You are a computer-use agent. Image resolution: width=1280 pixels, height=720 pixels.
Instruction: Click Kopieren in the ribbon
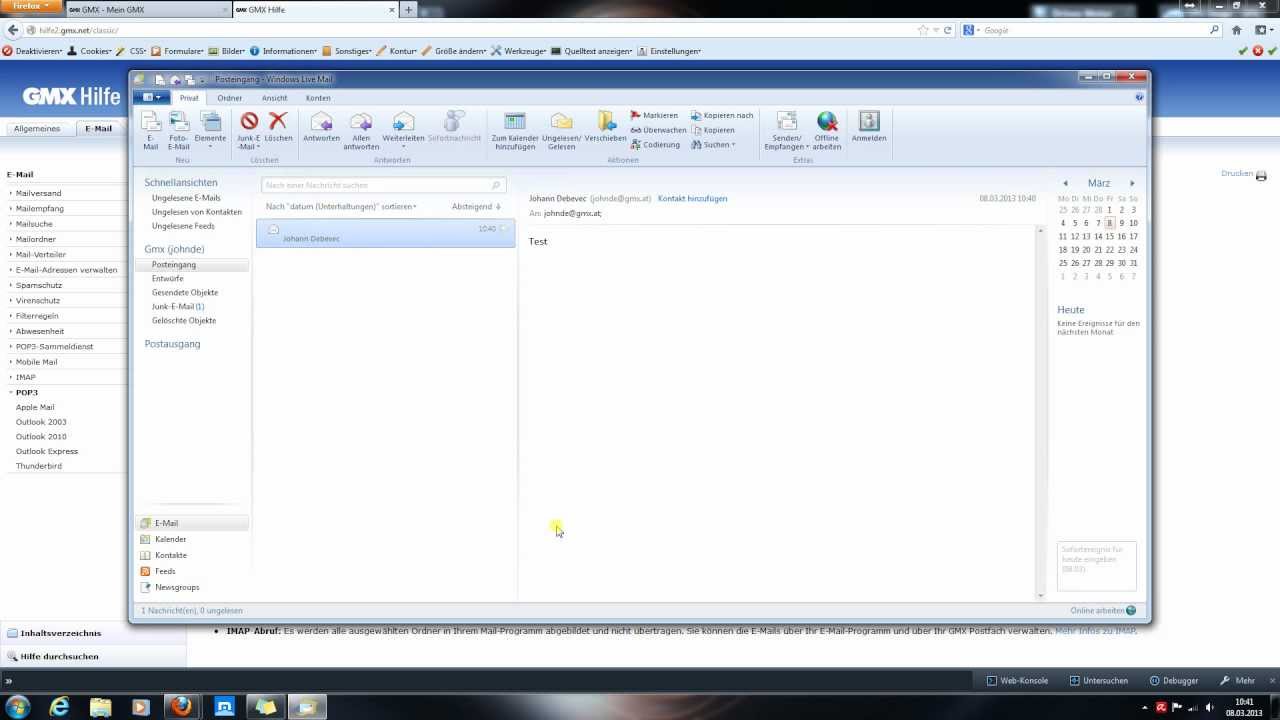(x=713, y=130)
